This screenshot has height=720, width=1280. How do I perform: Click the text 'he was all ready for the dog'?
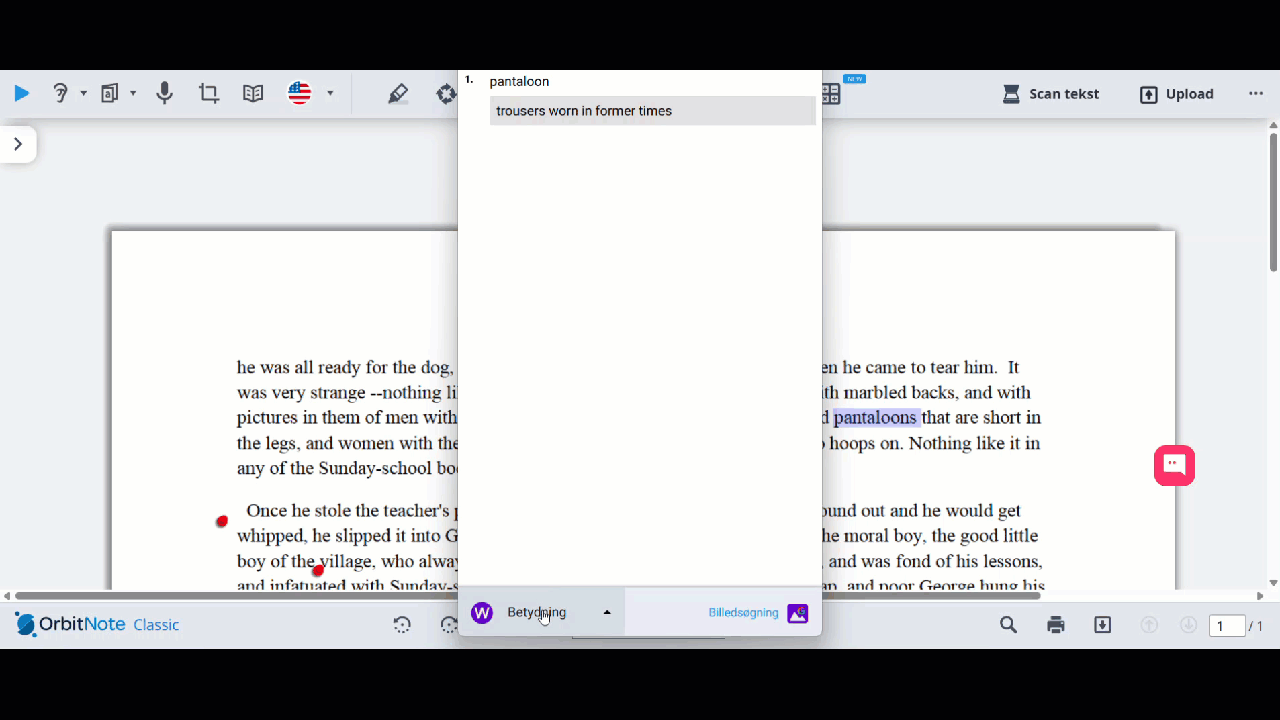[x=345, y=368]
